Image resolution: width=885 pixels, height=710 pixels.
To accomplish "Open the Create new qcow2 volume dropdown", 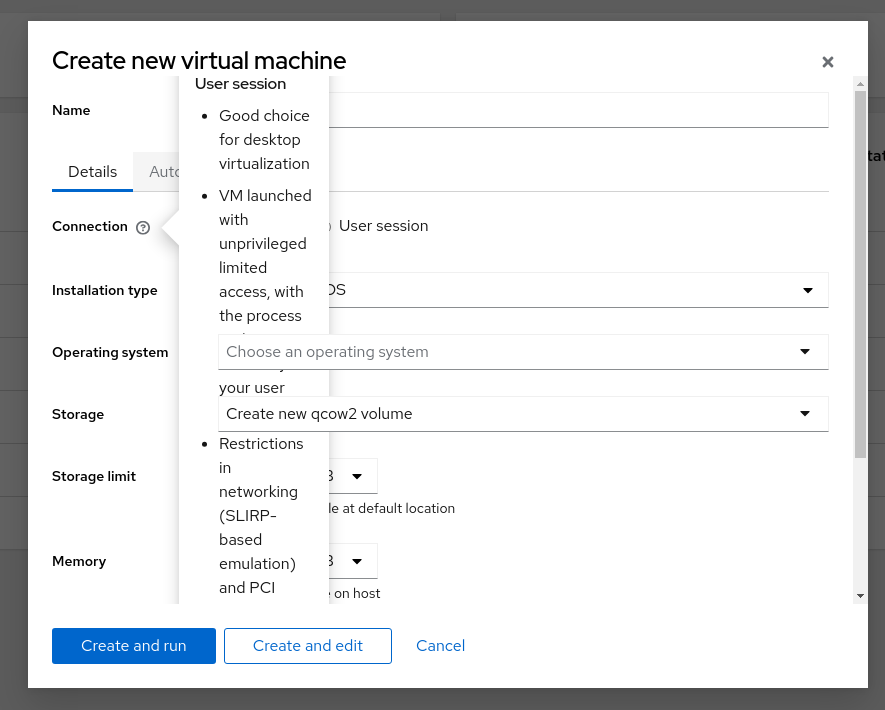I will coord(523,414).
